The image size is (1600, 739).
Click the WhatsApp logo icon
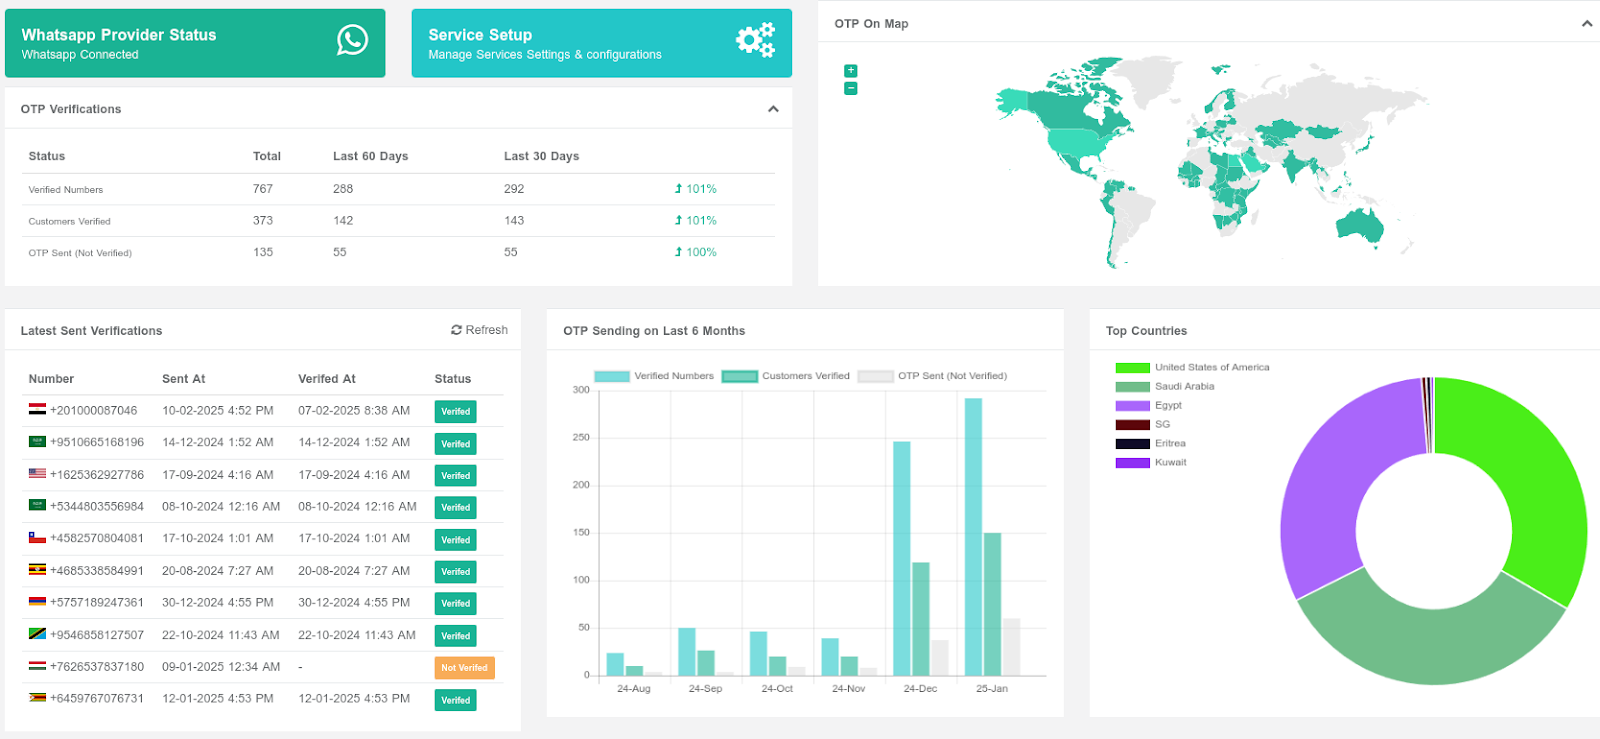(352, 40)
